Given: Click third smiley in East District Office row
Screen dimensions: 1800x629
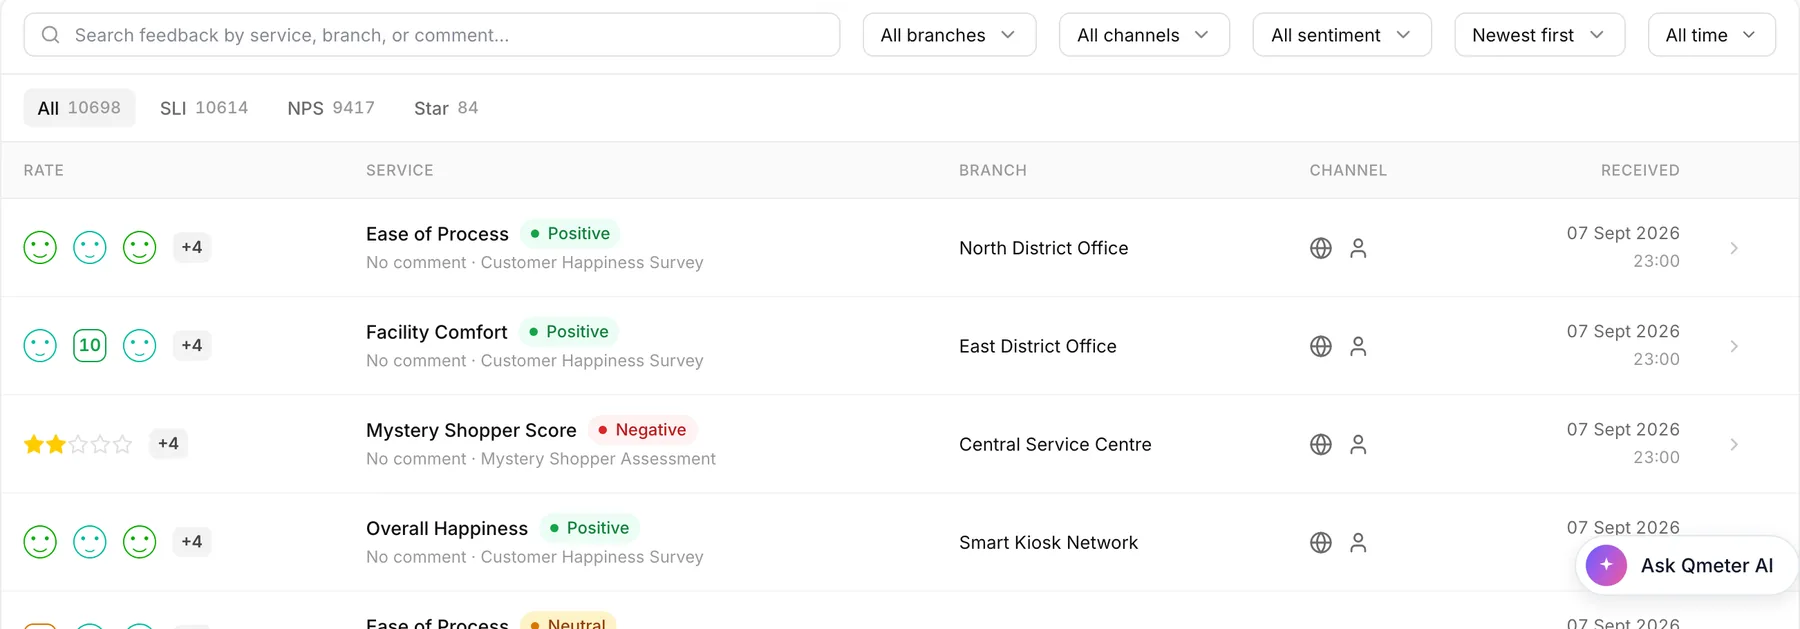Looking at the screenshot, I should (139, 346).
